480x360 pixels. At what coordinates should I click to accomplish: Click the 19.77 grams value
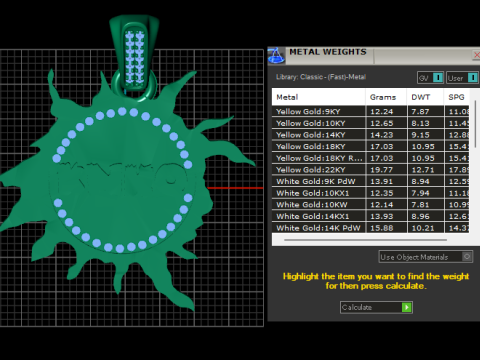click(382, 170)
